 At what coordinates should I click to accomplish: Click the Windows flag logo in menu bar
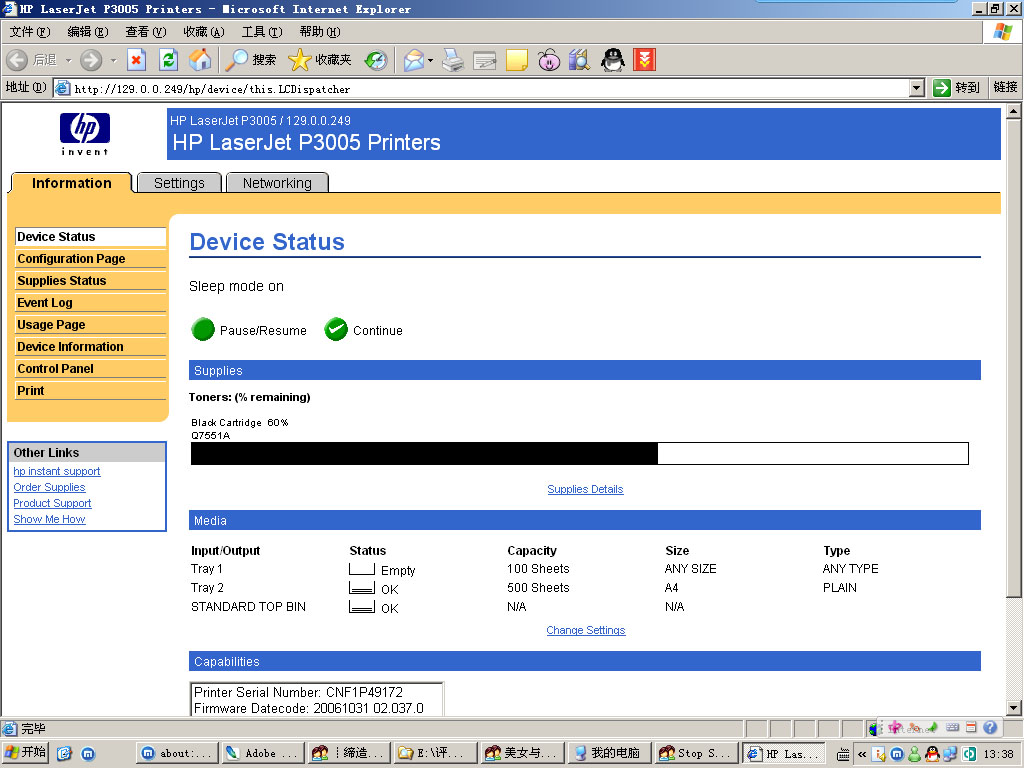click(x=1003, y=32)
